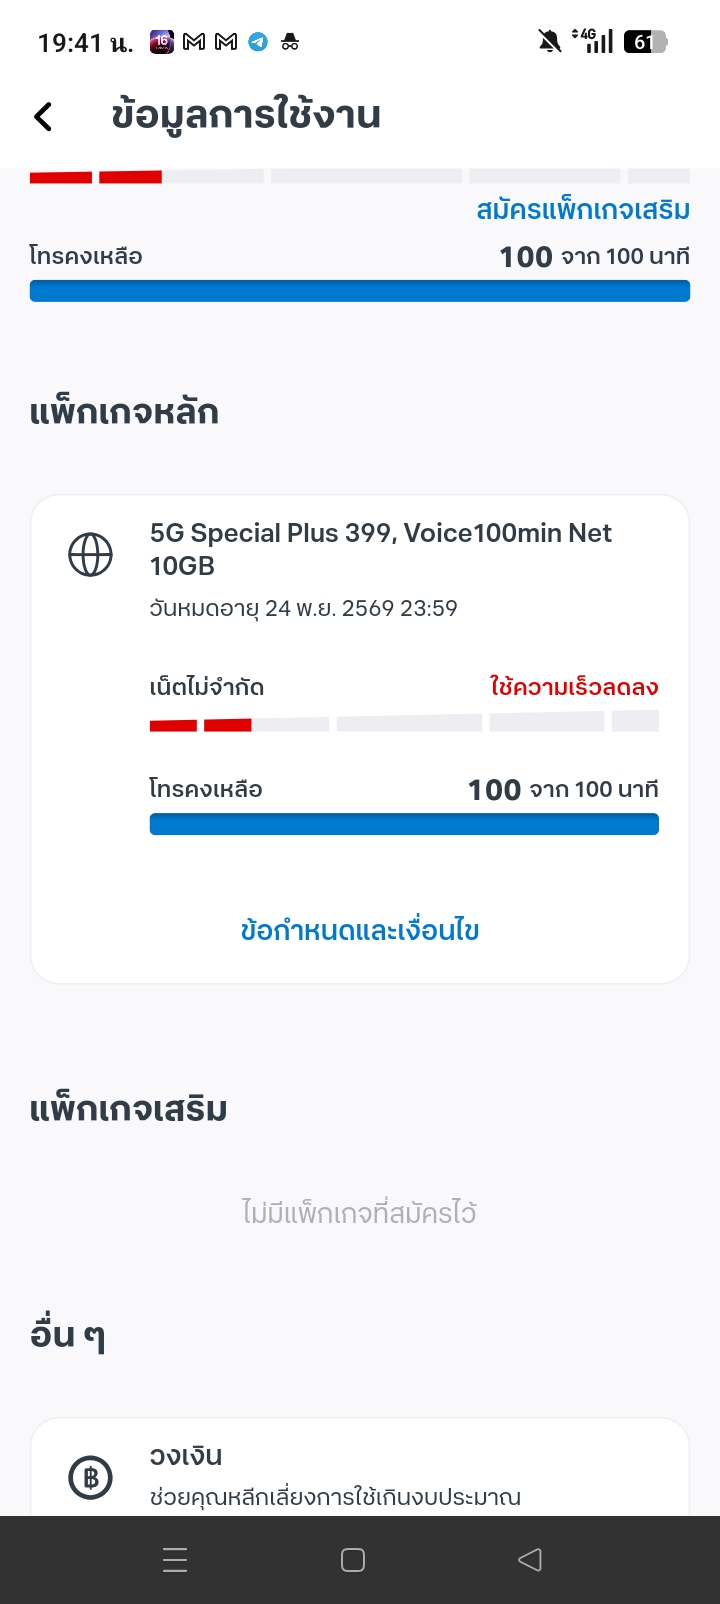The width and height of the screenshot is (720, 1604).
Task: Open the สมัครแพ็กเกจเสริม link
Action: [583, 210]
